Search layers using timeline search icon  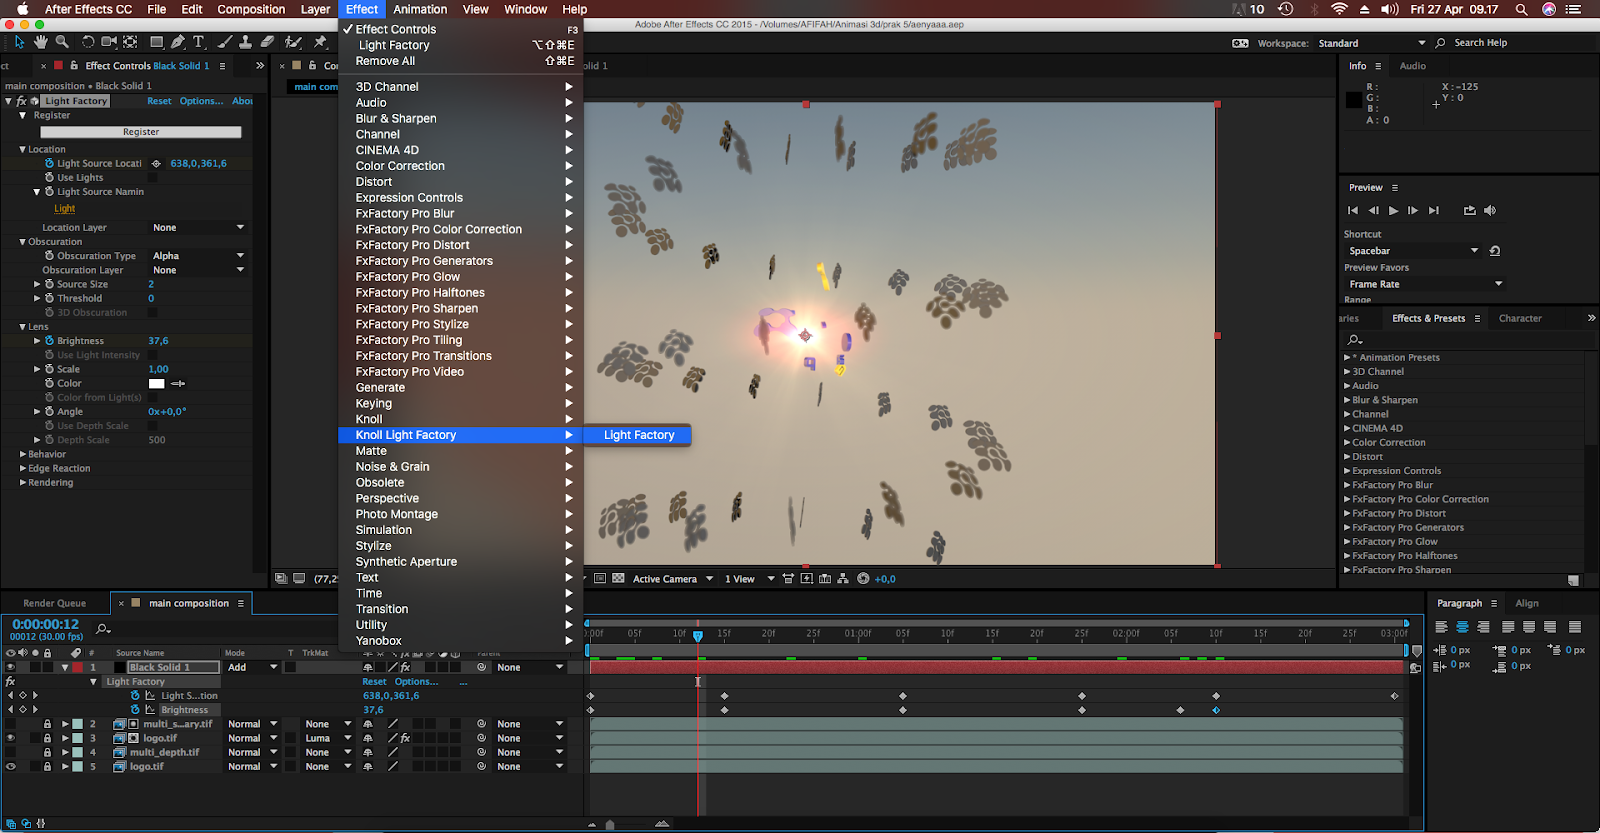pos(102,628)
